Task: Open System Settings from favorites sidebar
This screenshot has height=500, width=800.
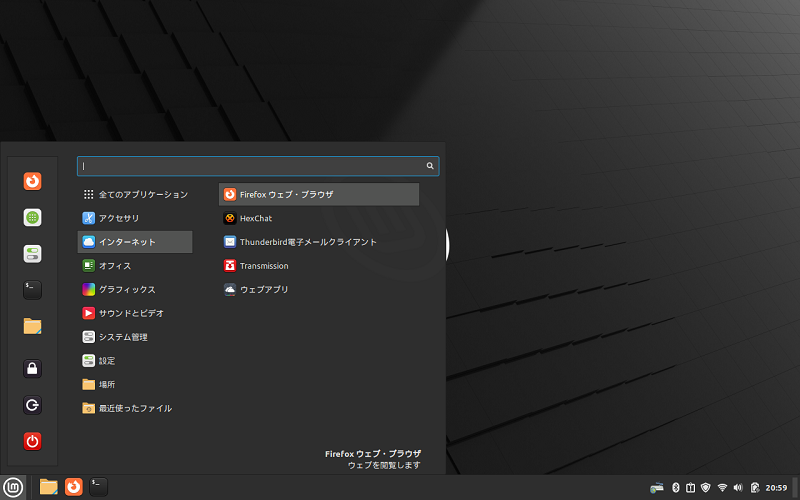Action: (x=32, y=254)
